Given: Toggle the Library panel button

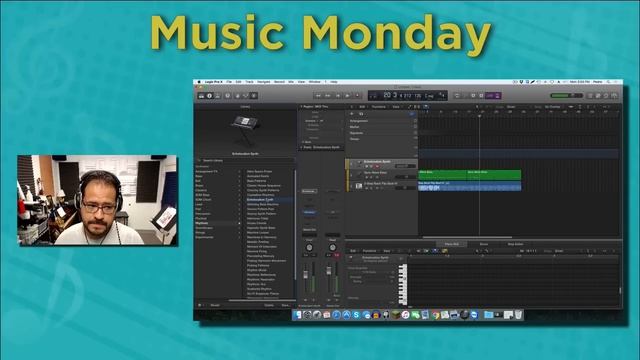Looking at the screenshot, I should tap(201, 96).
